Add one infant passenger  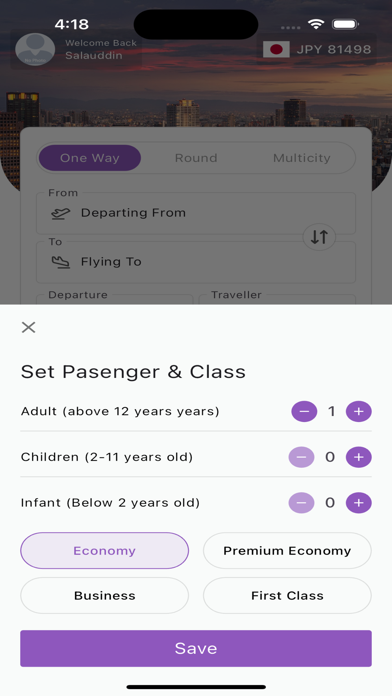coord(359,503)
